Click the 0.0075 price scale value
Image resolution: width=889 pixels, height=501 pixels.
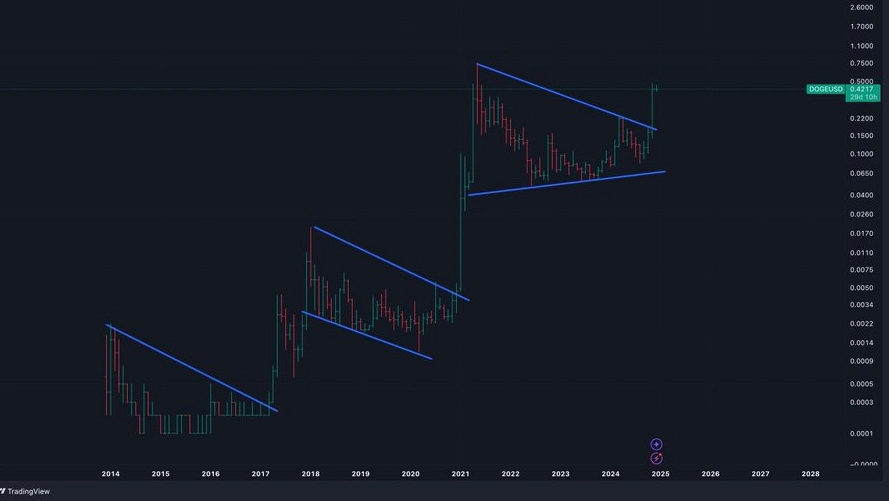pos(862,270)
